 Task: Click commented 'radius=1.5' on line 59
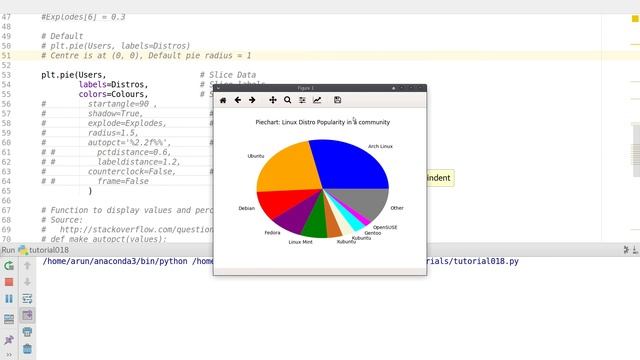coord(111,133)
